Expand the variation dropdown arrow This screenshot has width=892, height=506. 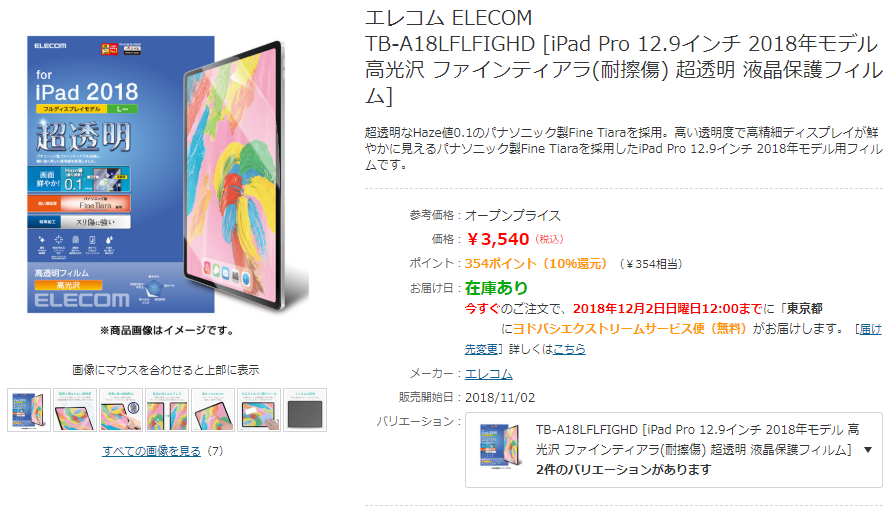pos(868,450)
